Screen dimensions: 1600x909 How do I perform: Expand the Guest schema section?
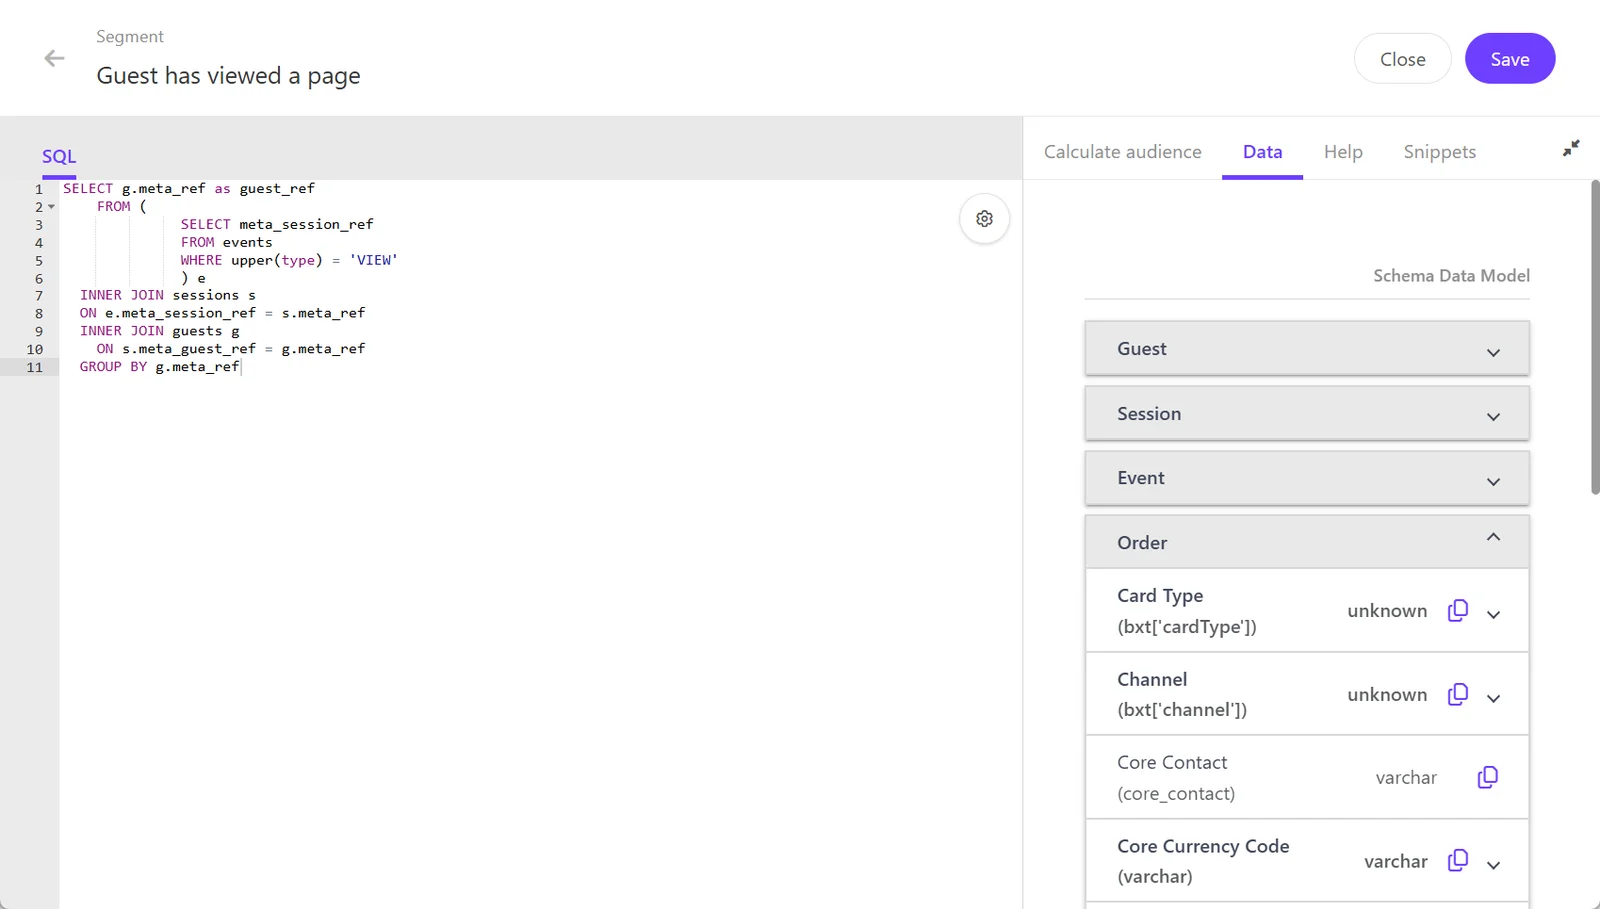pyautogui.click(x=1307, y=349)
